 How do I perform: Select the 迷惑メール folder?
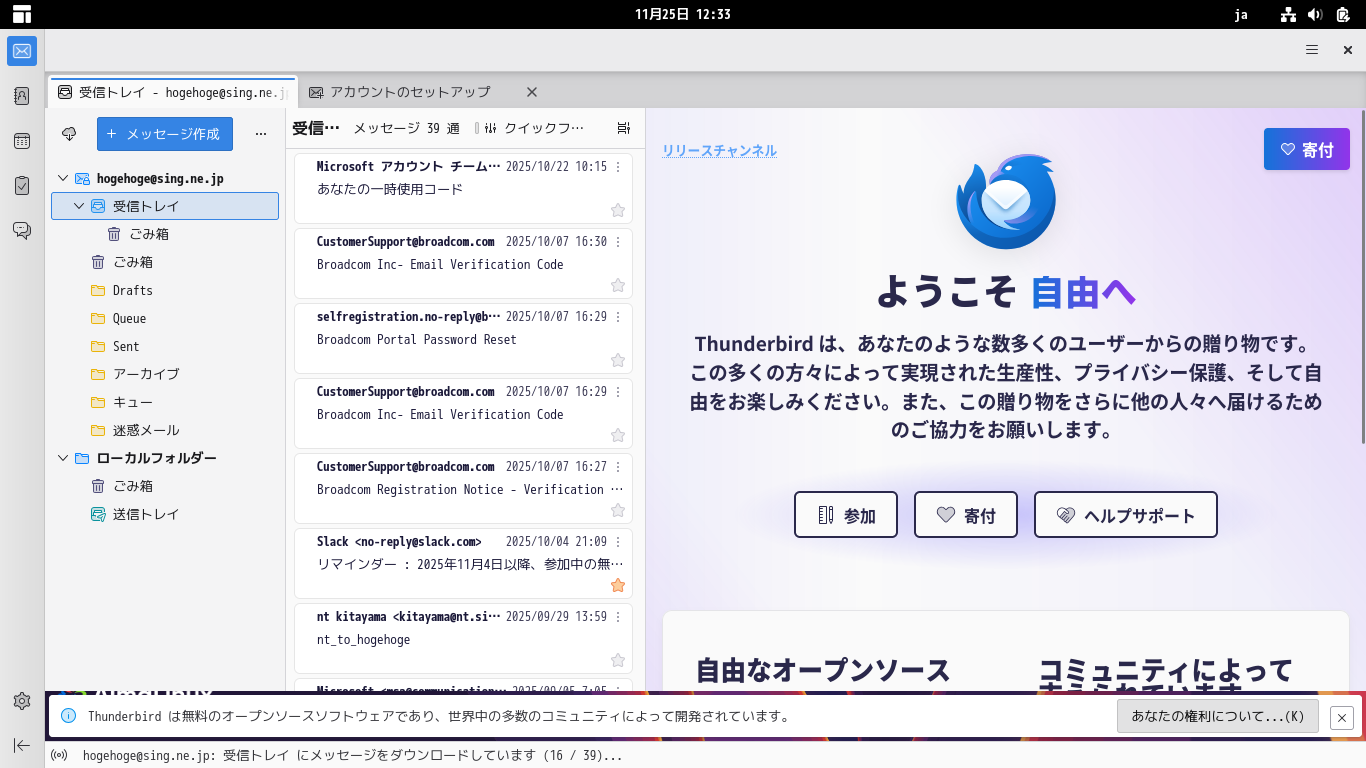pos(146,430)
